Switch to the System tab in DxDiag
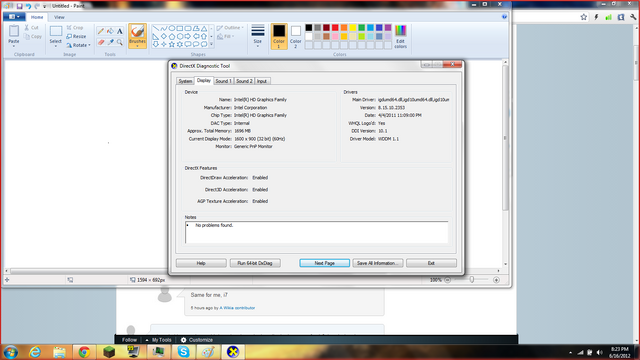This screenshot has height=360, width=640. pyautogui.click(x=185, y=81)
